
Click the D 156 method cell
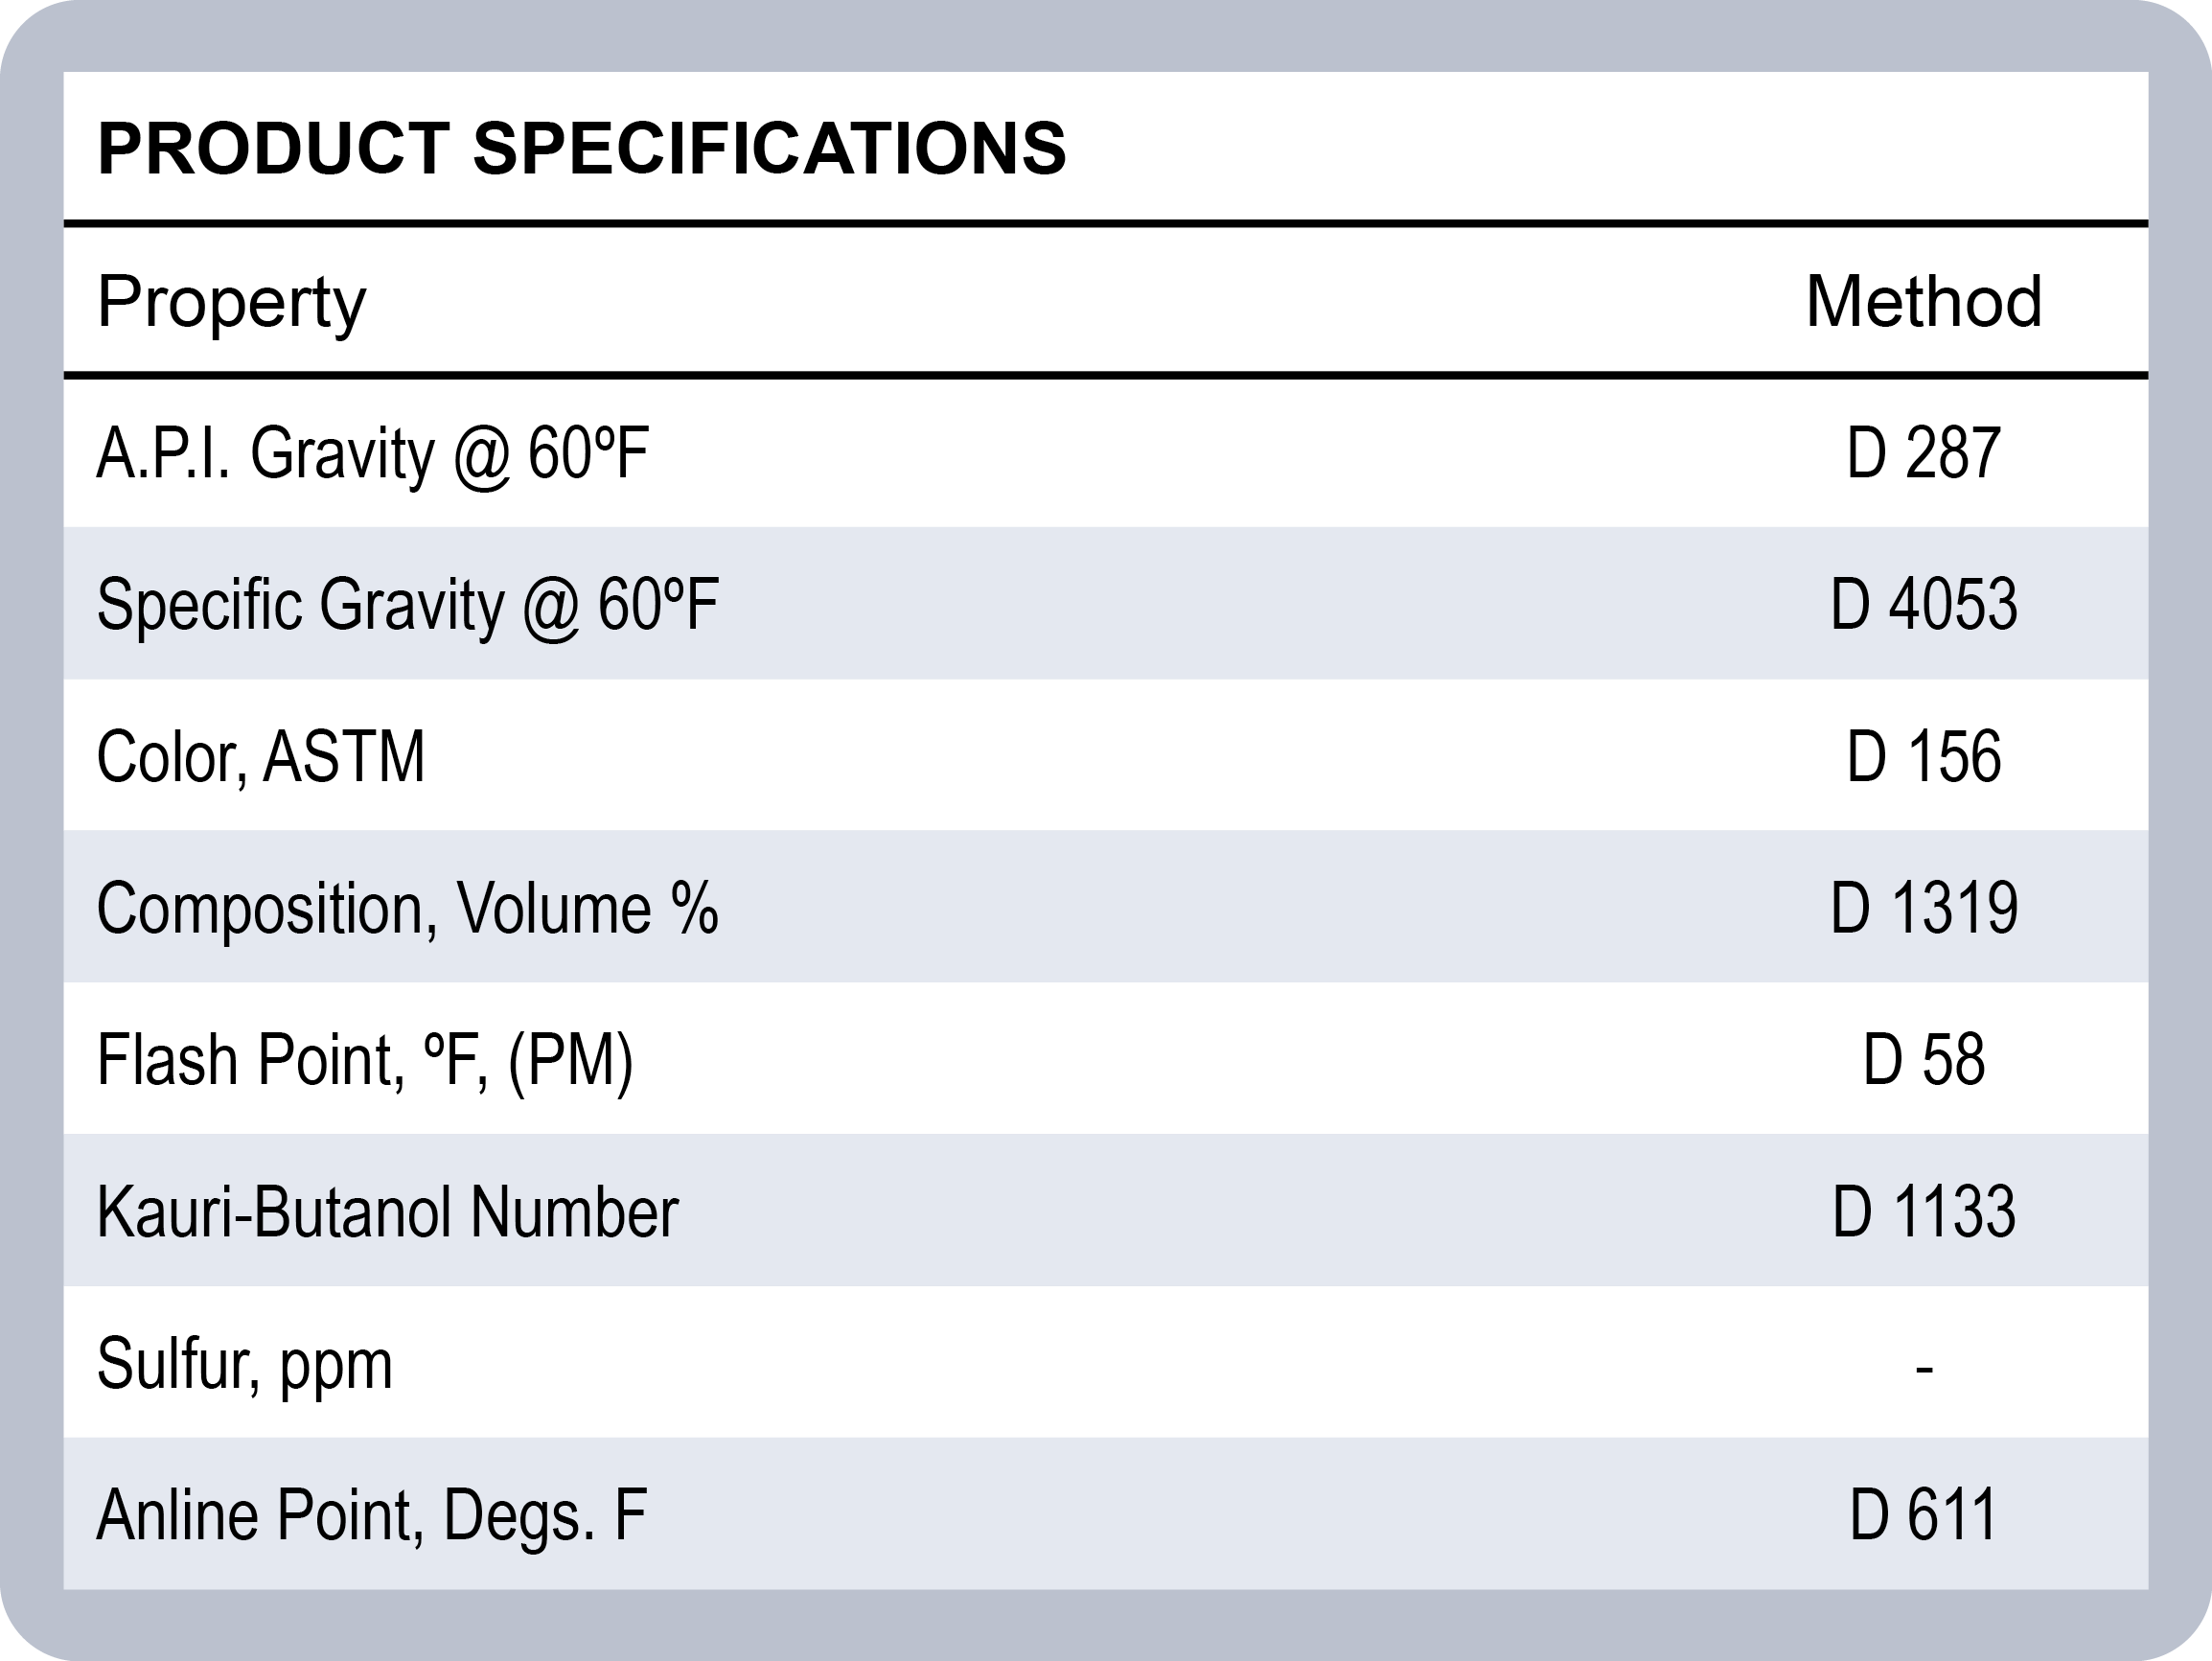(x=1923, y=757)
